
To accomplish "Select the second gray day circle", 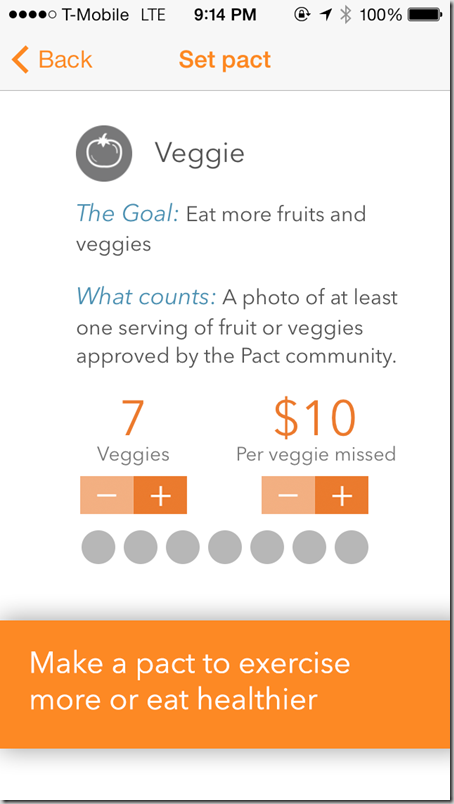I will pyautogui.click(x=141, y=547).
